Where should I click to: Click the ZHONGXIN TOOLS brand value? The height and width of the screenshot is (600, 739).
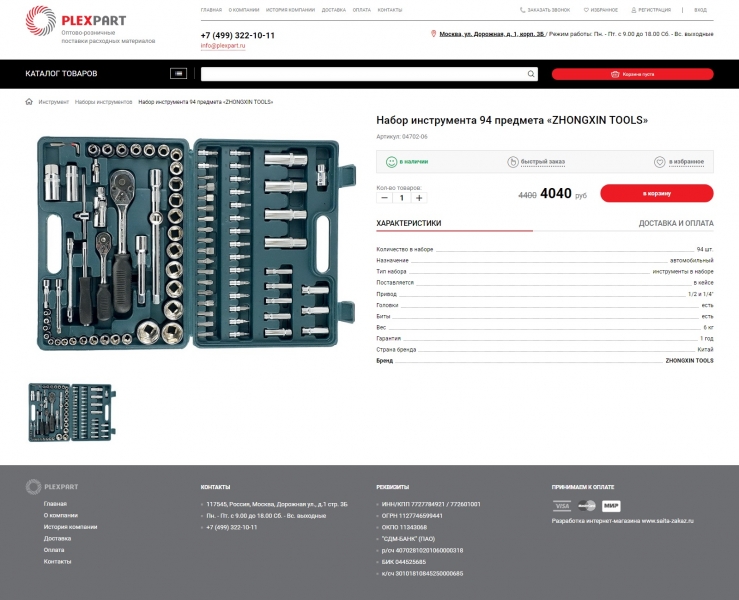click(689, 361)
